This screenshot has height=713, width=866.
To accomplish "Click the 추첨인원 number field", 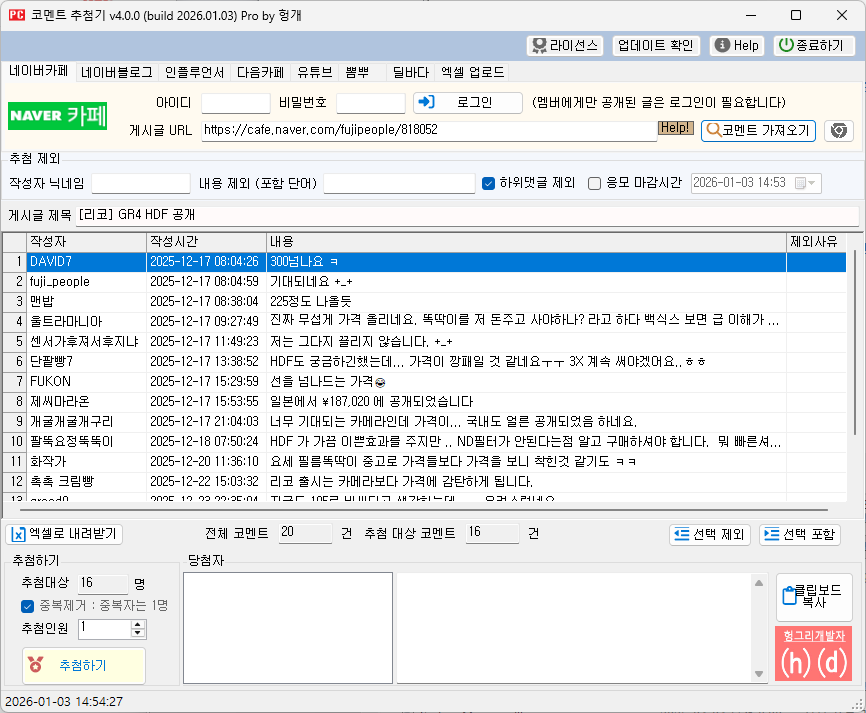I will pyautogui.click(x=105, y=629).
